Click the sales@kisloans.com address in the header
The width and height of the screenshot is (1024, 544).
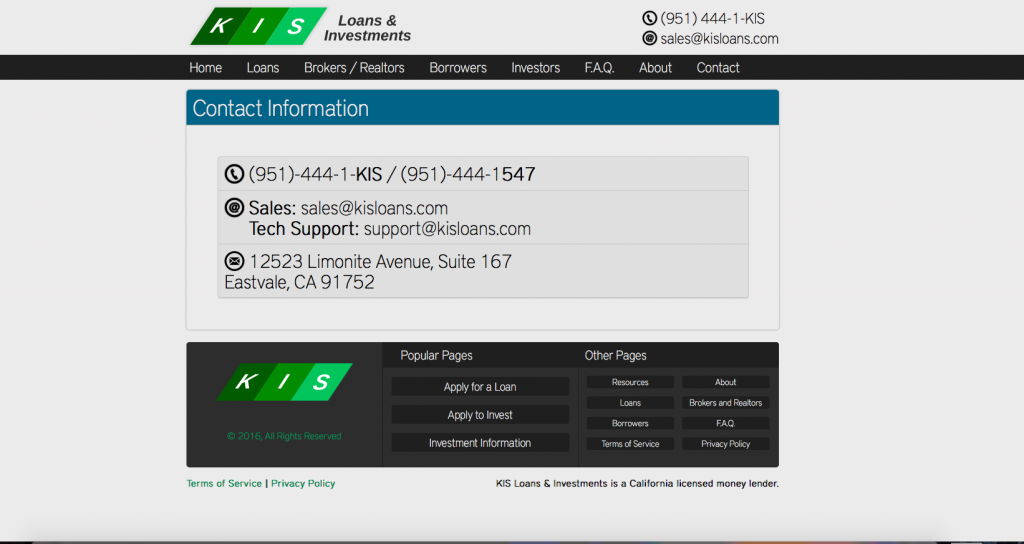coord(719,39)
